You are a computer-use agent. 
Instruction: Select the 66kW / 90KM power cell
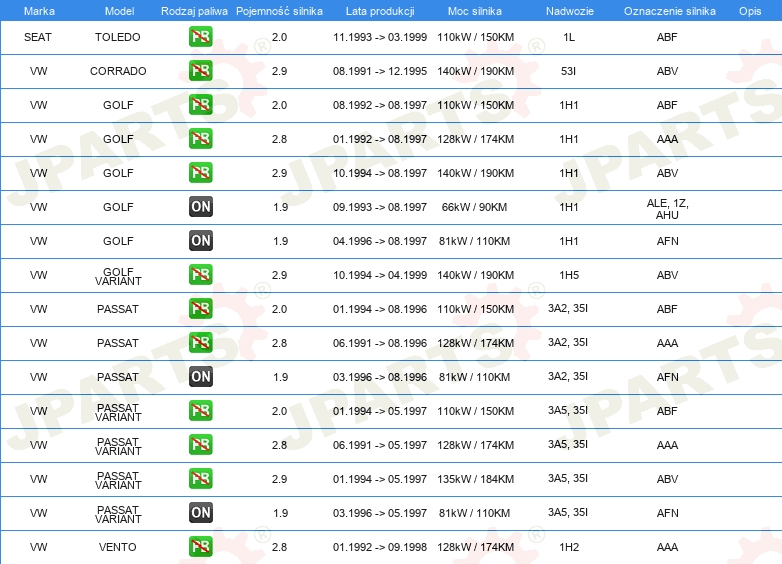coord(474,207)
